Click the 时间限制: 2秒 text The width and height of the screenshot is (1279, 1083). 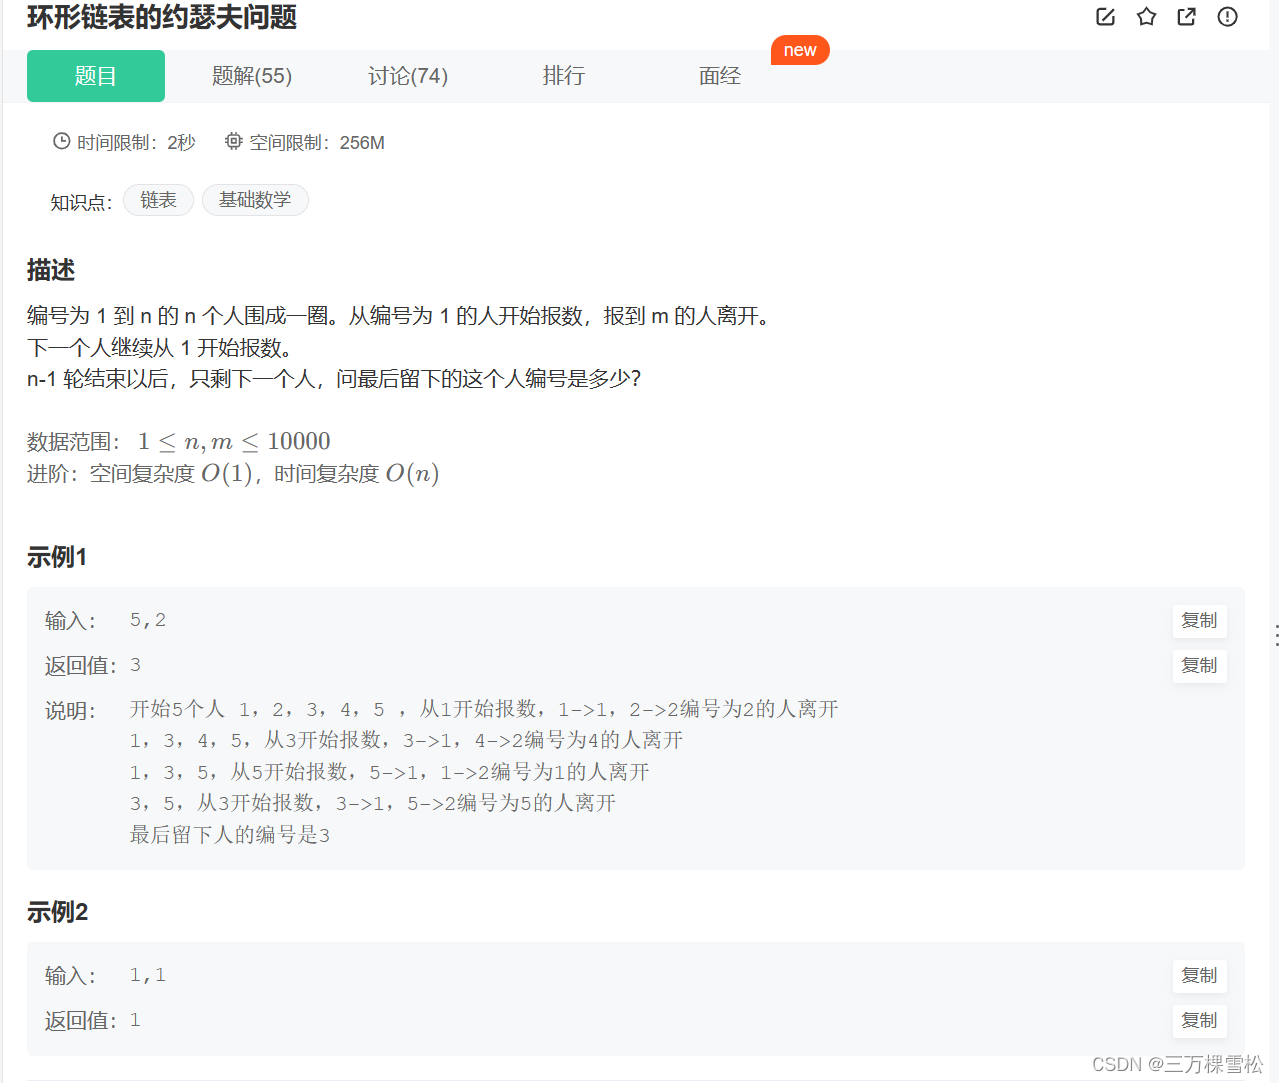(x=136, y=143)
